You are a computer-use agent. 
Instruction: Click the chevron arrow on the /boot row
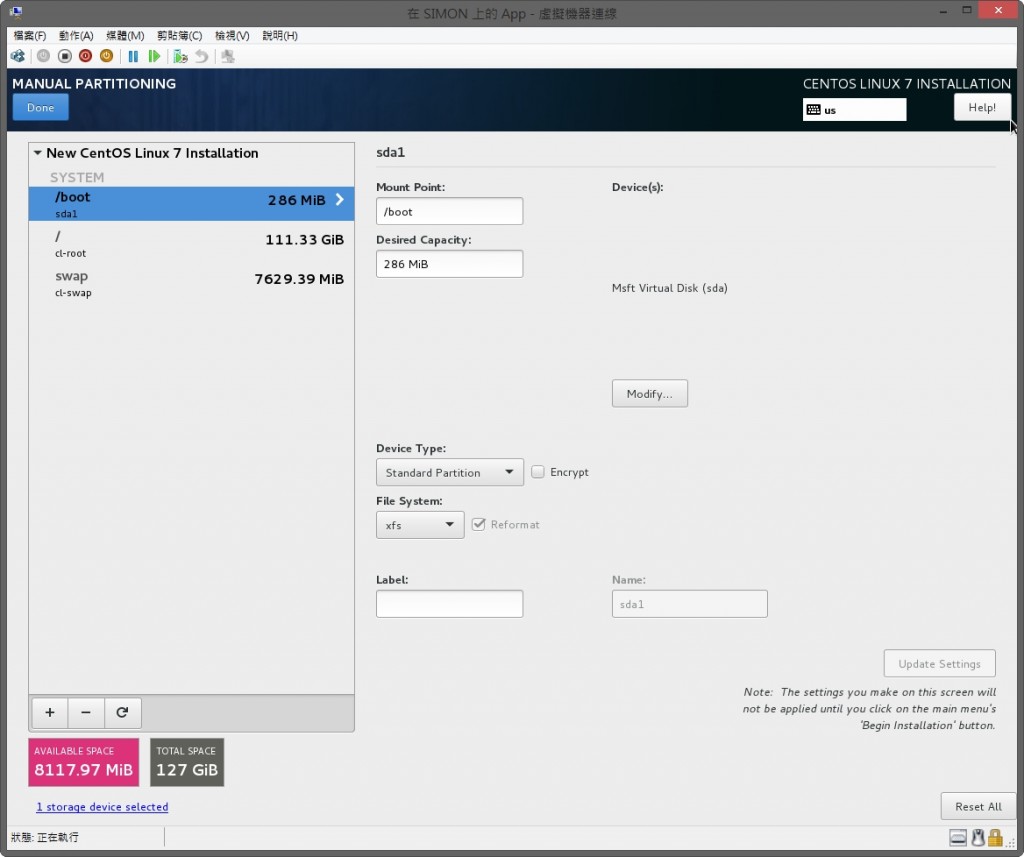(340, 200)
